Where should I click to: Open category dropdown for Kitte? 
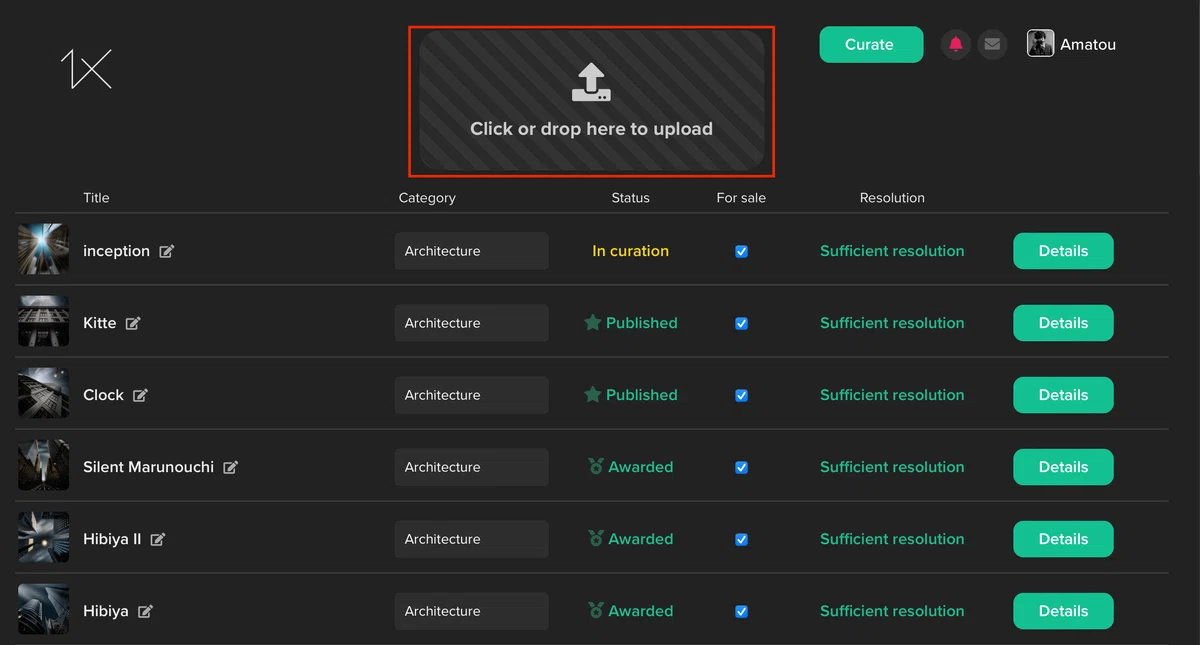[472, 323]
